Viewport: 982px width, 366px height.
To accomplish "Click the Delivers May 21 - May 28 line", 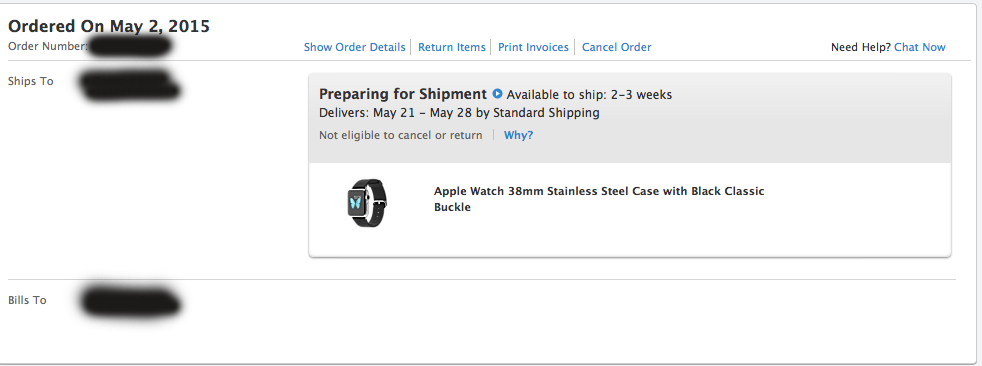I will [459, 113].
